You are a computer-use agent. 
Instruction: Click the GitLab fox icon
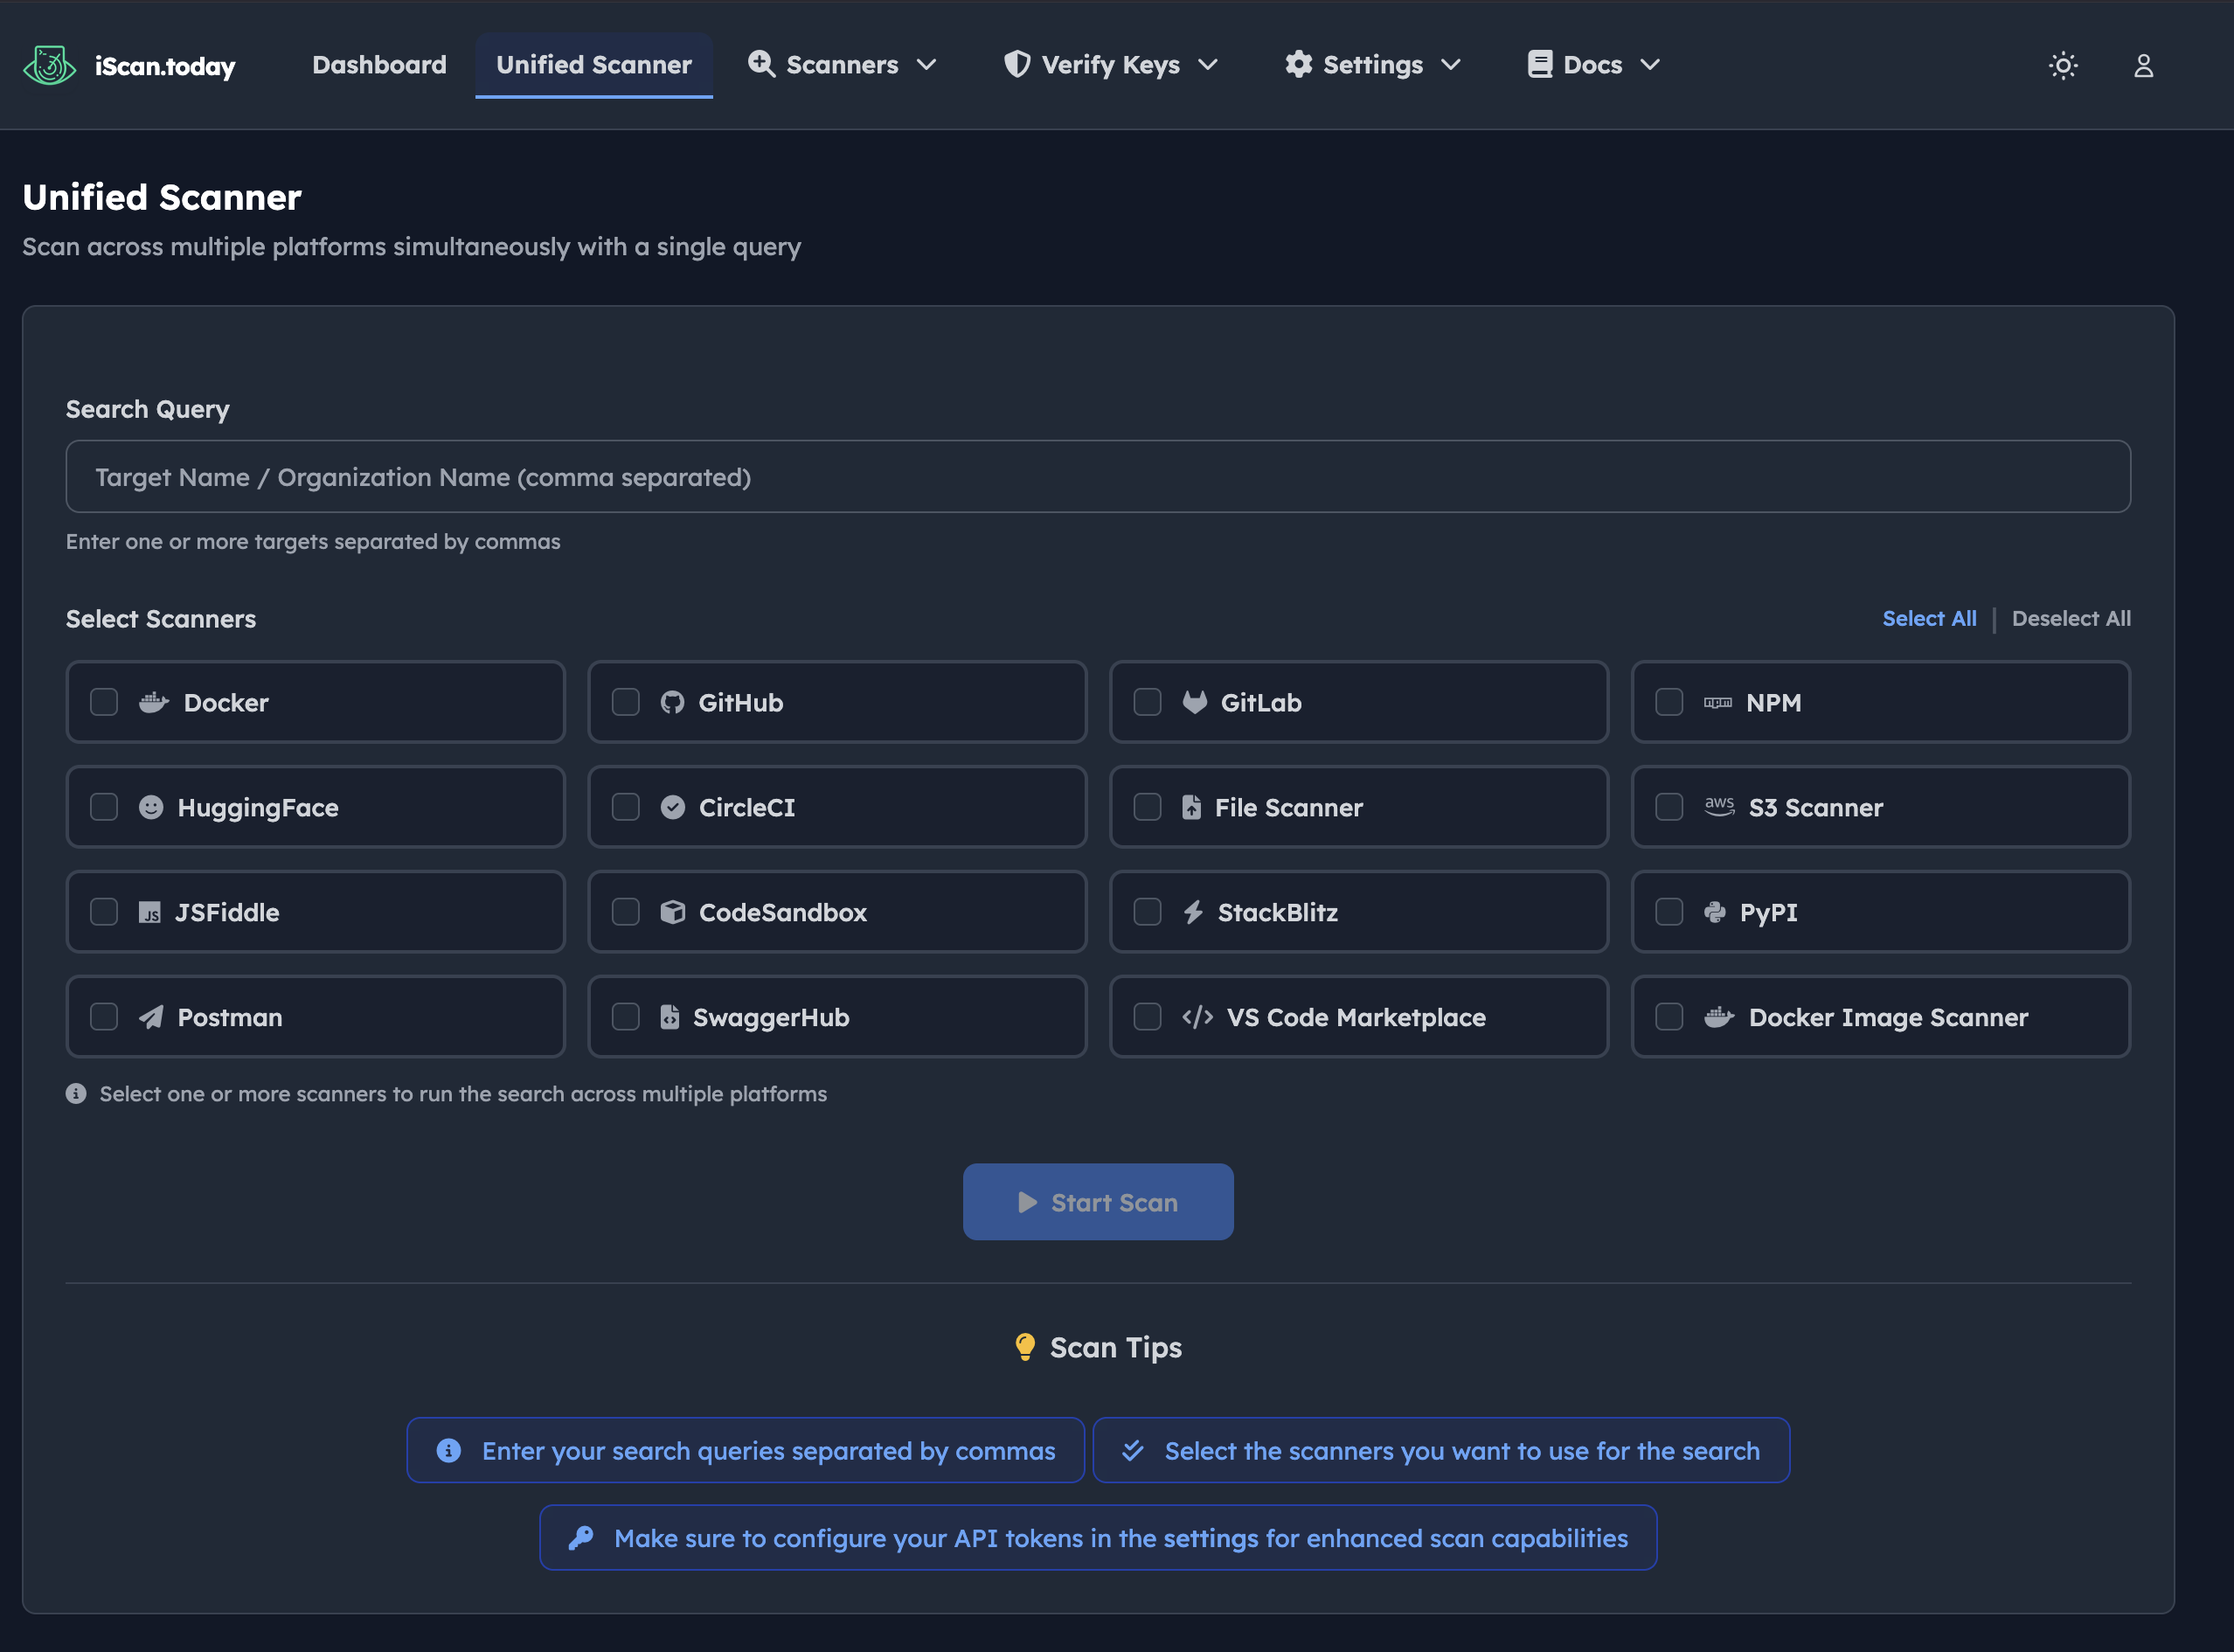(x=1194, y=702)
